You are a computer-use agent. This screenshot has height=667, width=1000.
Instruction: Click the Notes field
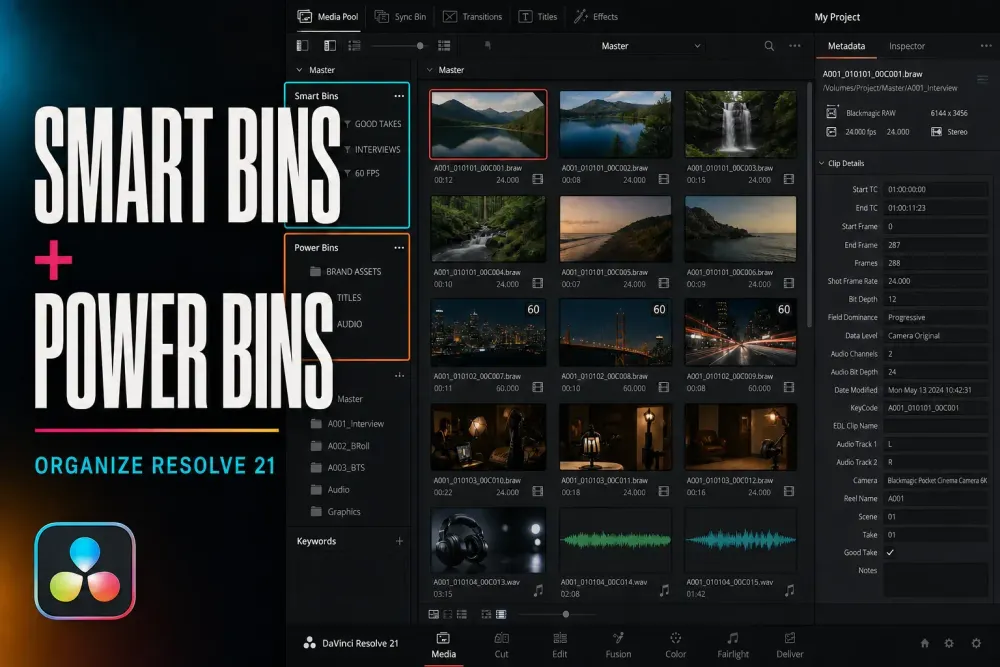point(936,580)
